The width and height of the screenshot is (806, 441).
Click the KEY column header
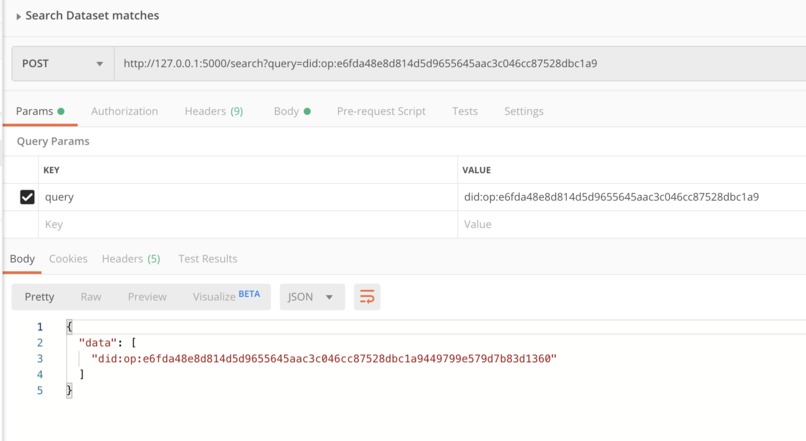pos(51,170)
